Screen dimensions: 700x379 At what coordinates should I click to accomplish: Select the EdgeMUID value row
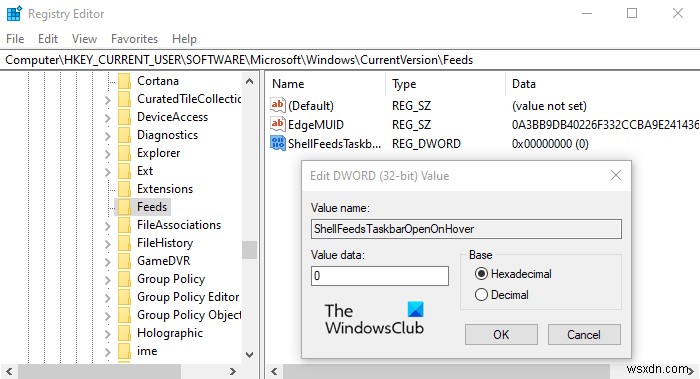tap(484, 125)
